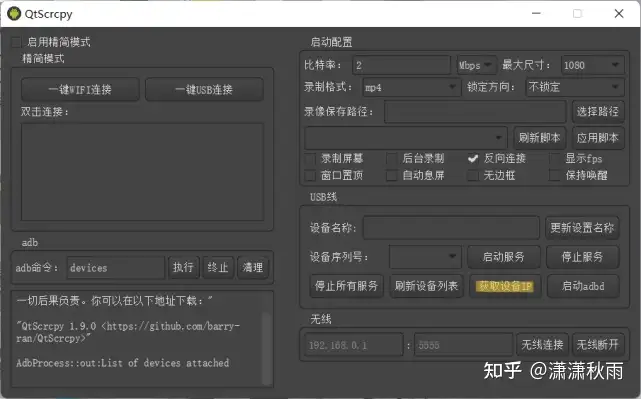Click the AdbProcess::out:List of devices attached log line

[123, 363]
